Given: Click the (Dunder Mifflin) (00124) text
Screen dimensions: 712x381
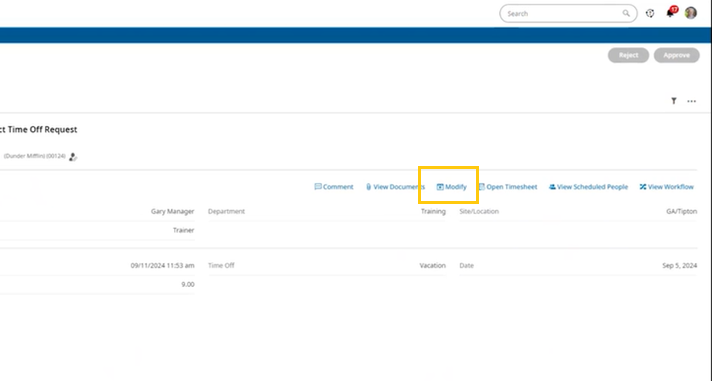Looking at the screenshot, I should tap(35, 156).
